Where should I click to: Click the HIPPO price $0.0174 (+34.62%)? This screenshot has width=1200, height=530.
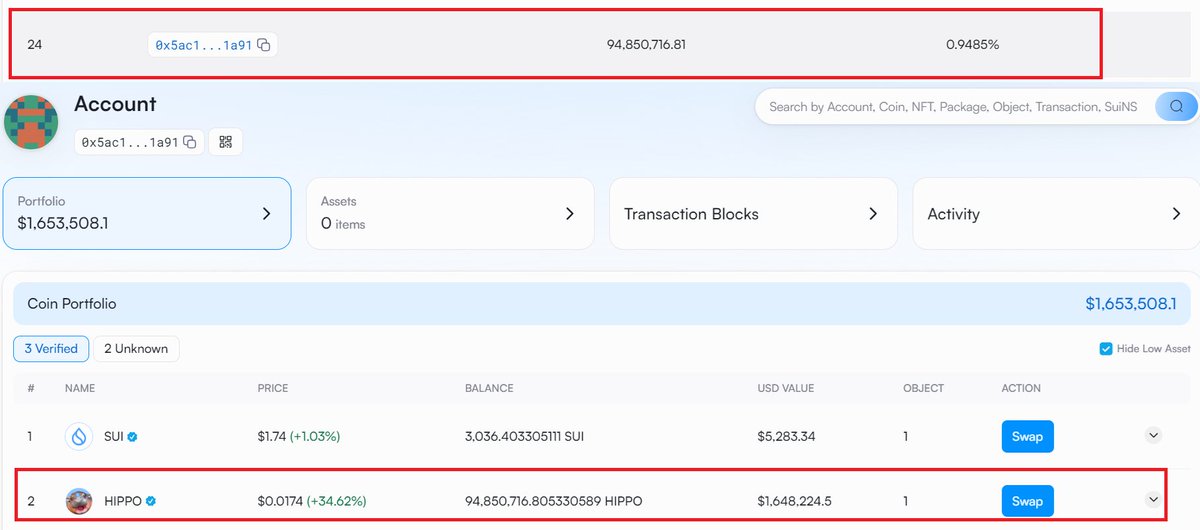pyautogui.click(x=311, y=500)
